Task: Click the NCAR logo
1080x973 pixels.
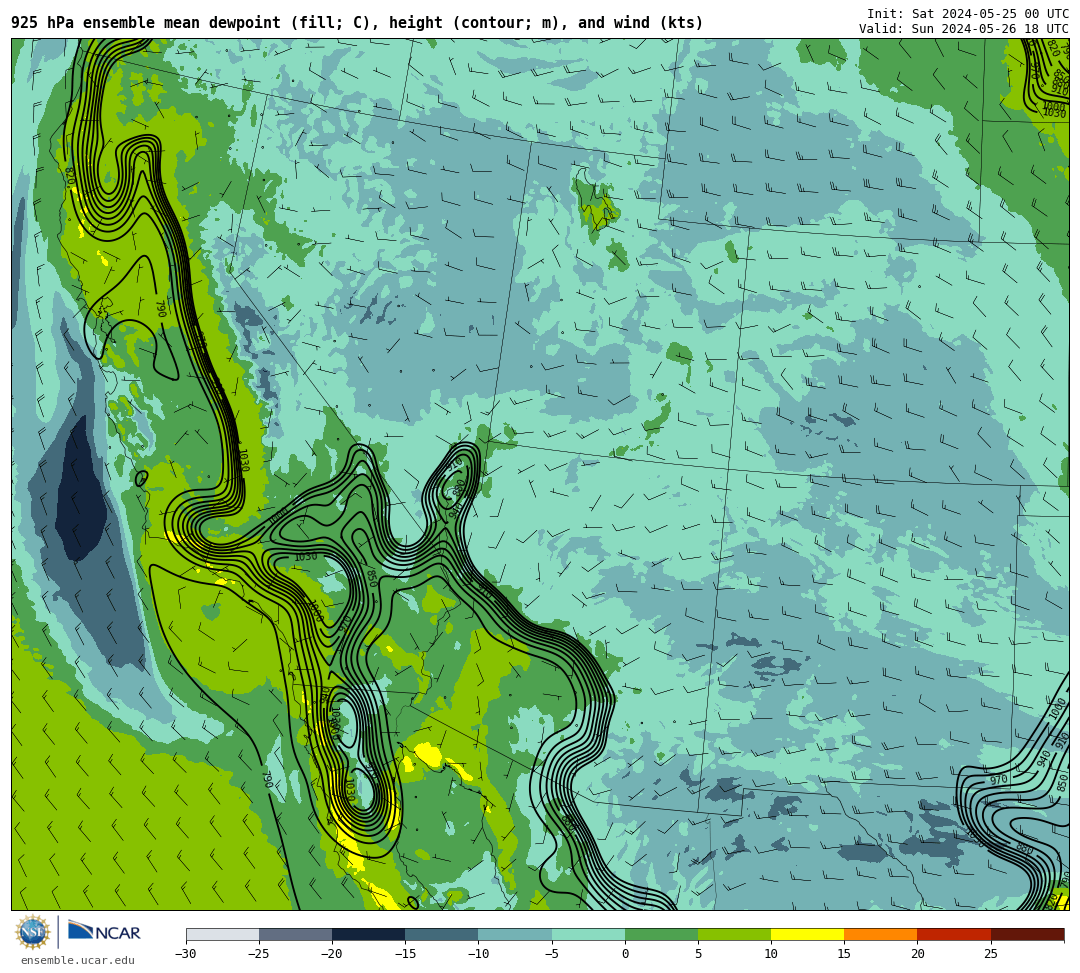Action: pyautogui.click(x=104, y=932)
